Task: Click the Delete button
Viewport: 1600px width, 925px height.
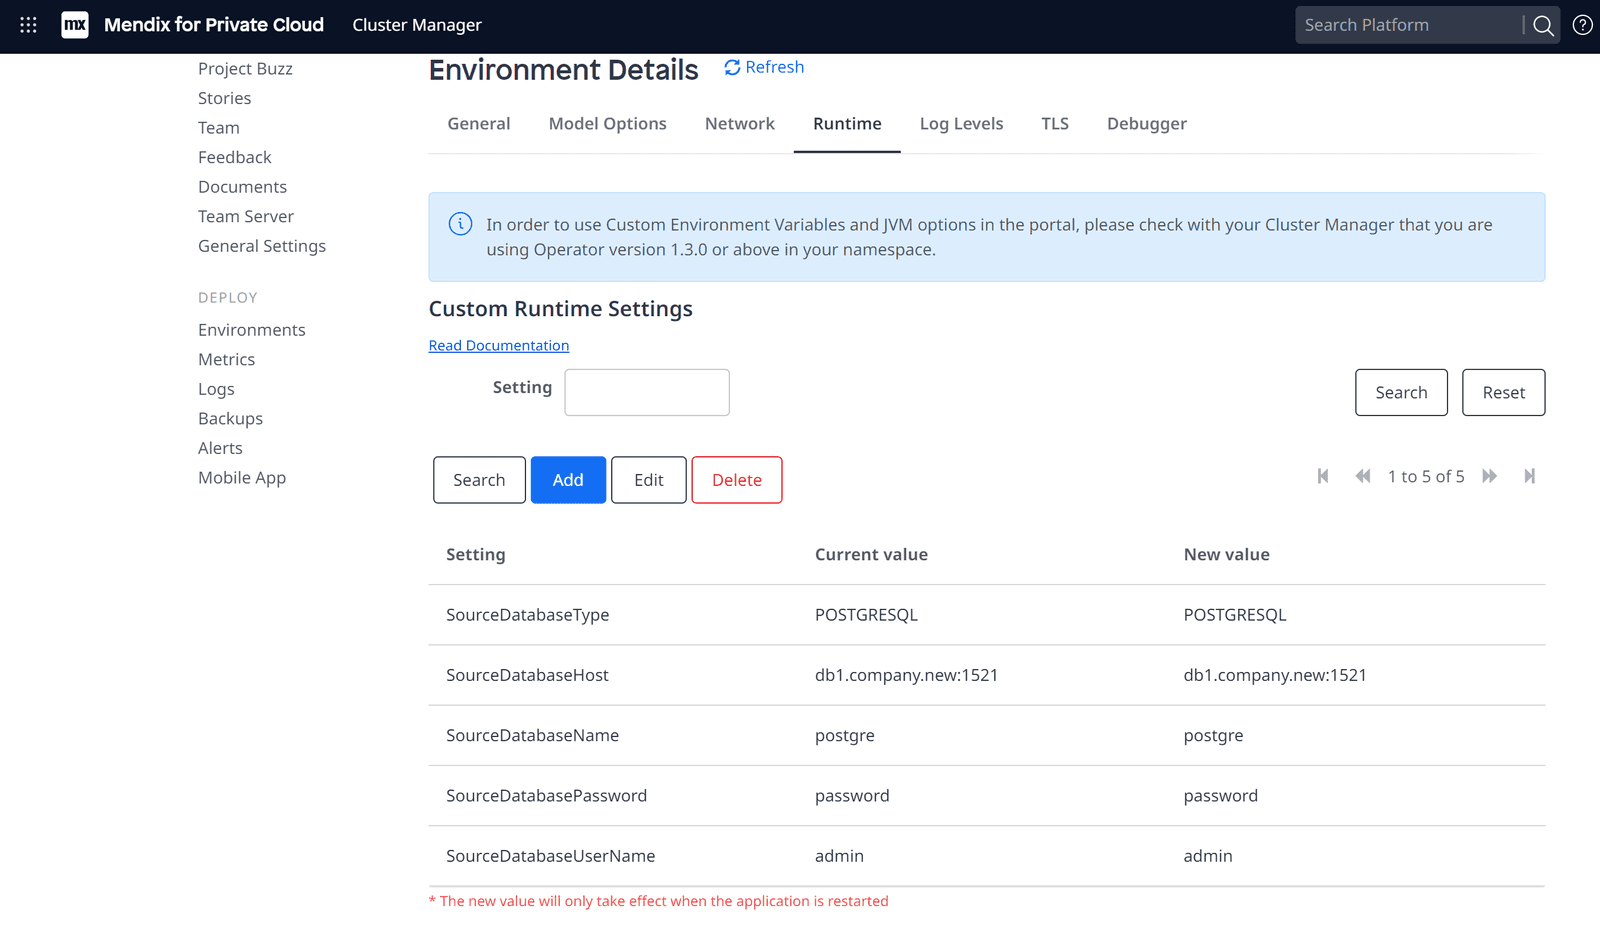Action: [x=737, y=480]
